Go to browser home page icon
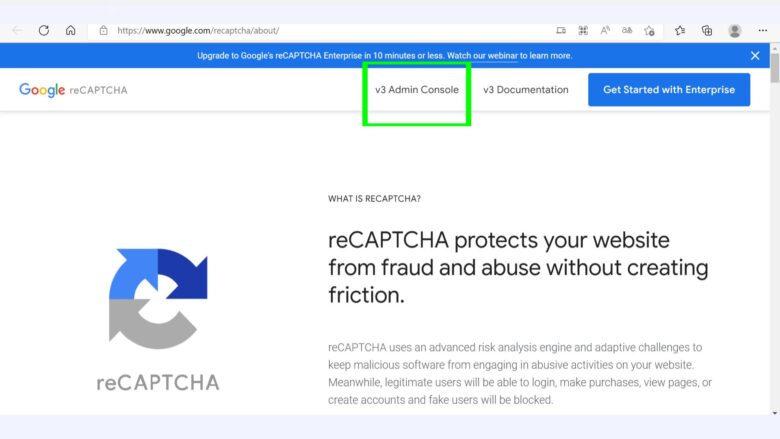The image size is (780, 439). (x=71, y=30)
